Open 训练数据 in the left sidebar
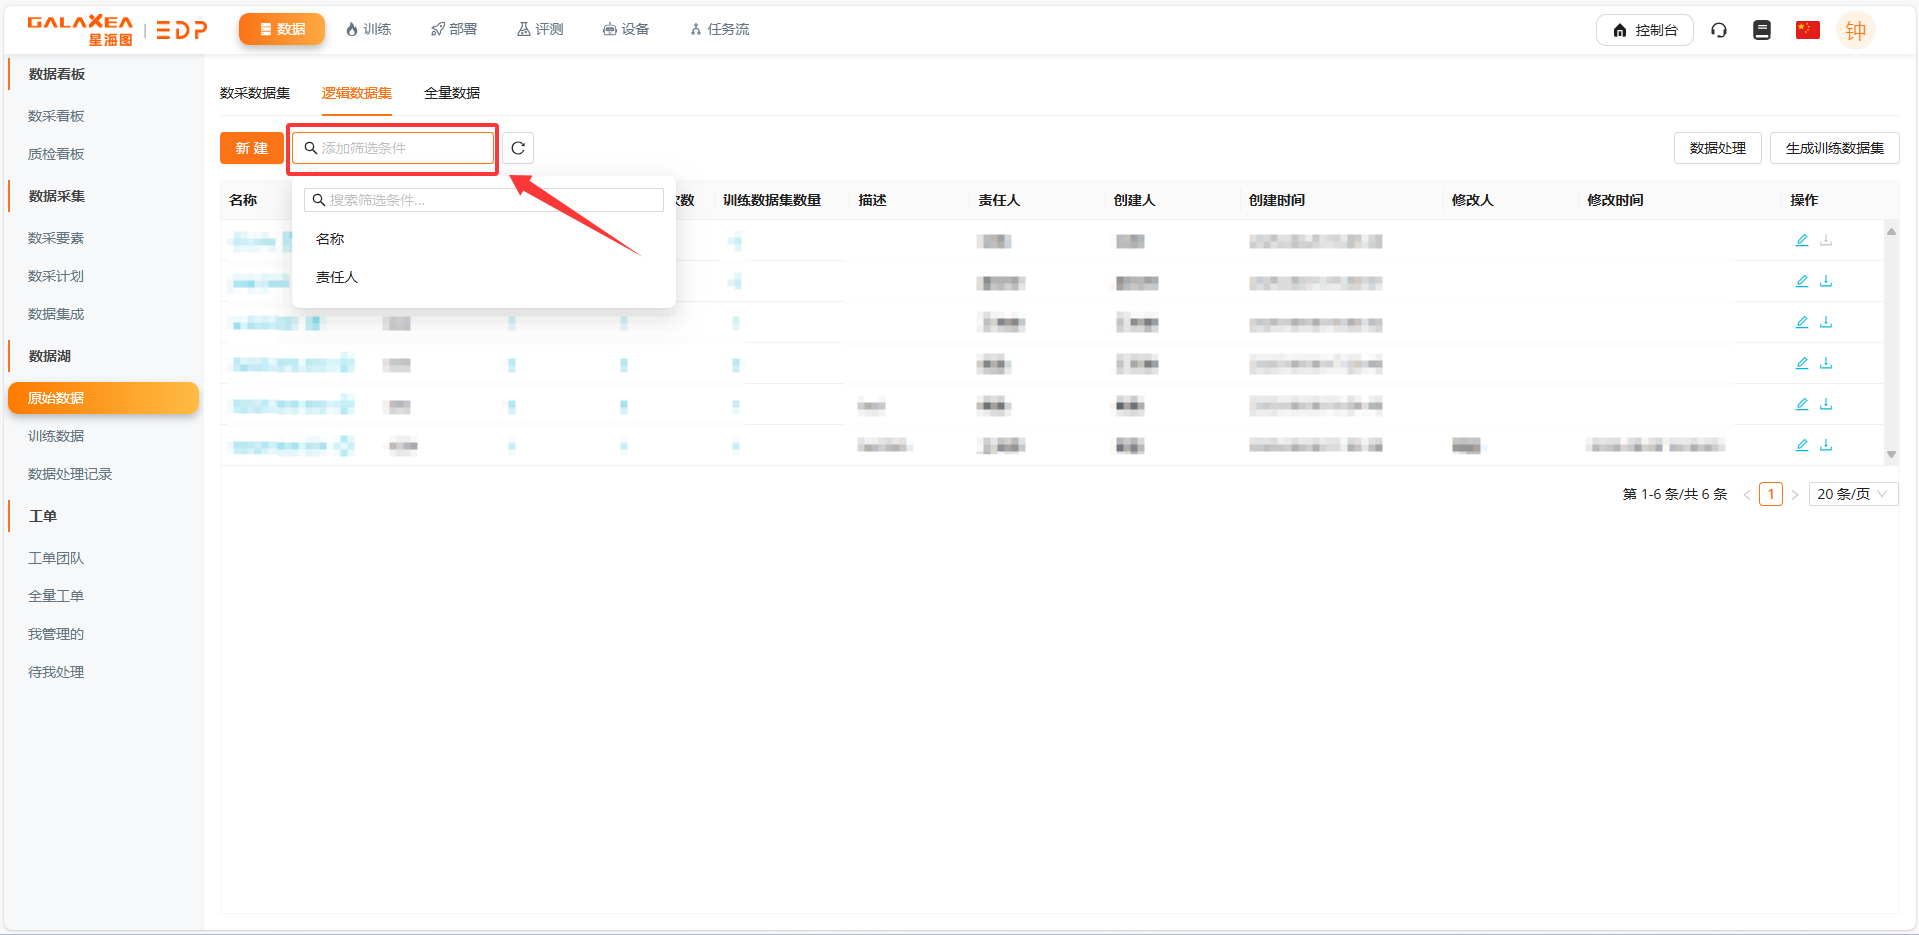The image size is (1919, 935). pos(56,436)
